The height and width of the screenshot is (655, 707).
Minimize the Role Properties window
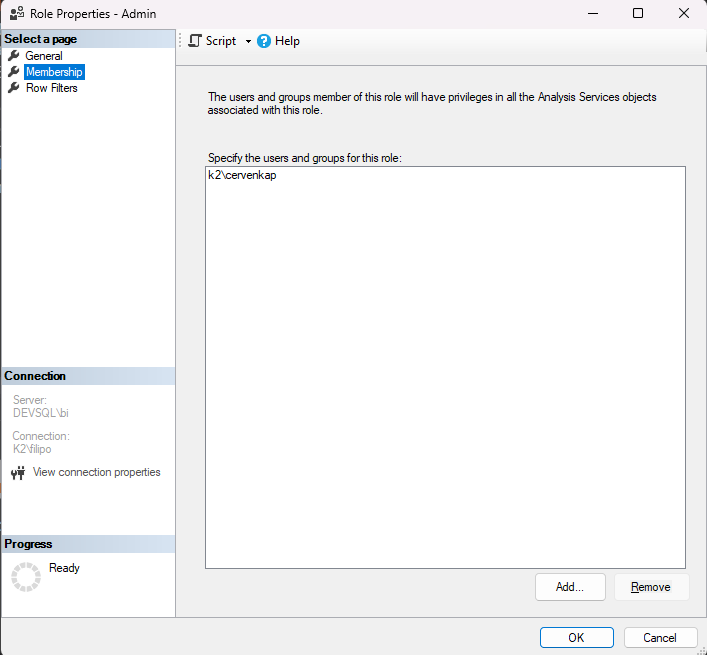coord(593,14)
